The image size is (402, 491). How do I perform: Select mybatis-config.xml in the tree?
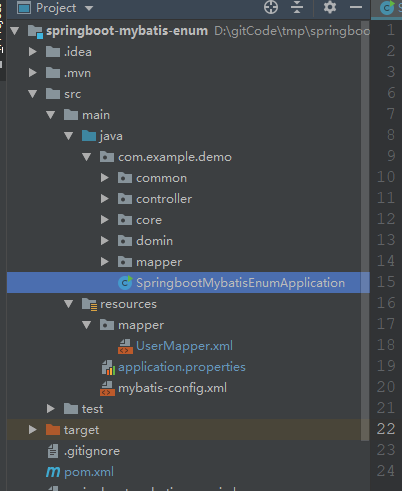(x=172, y=388)
